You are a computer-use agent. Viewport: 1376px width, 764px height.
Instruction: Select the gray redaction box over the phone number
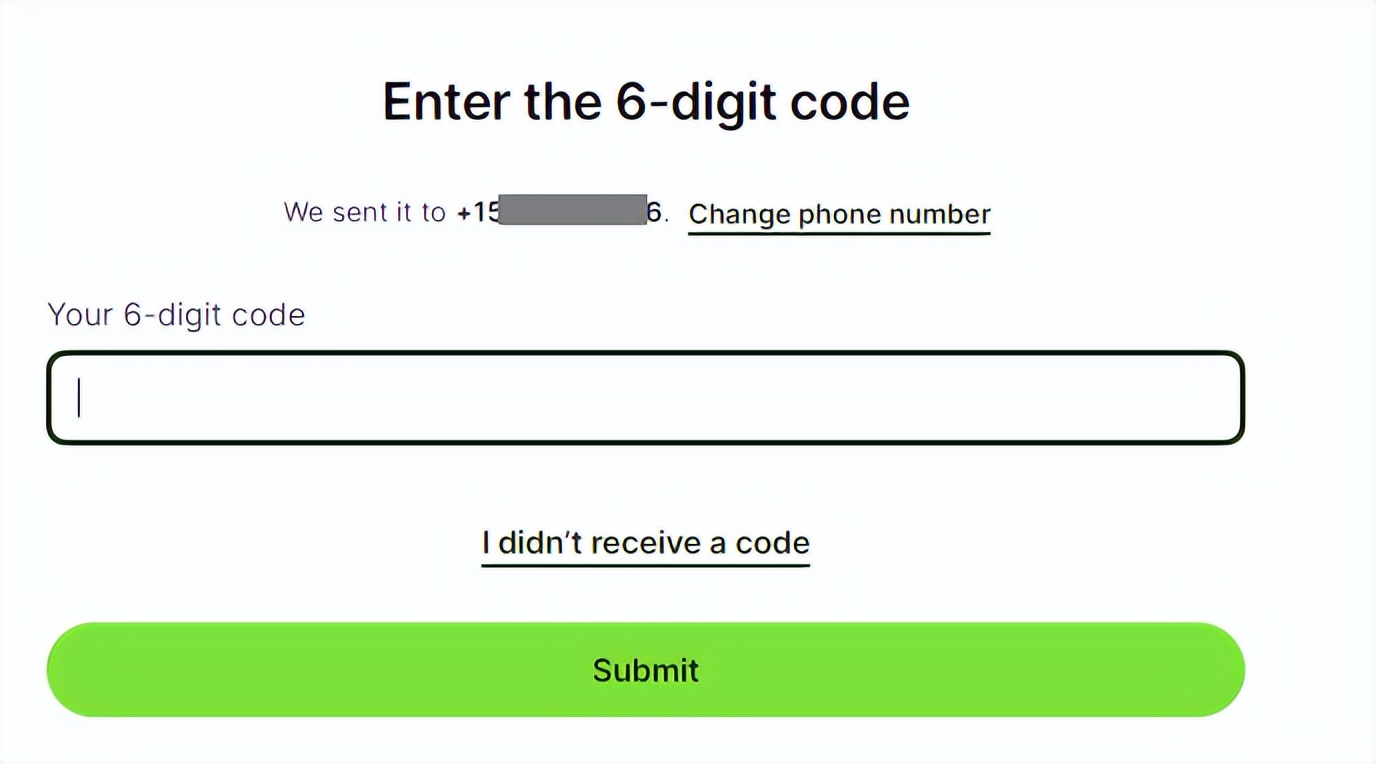572,210
